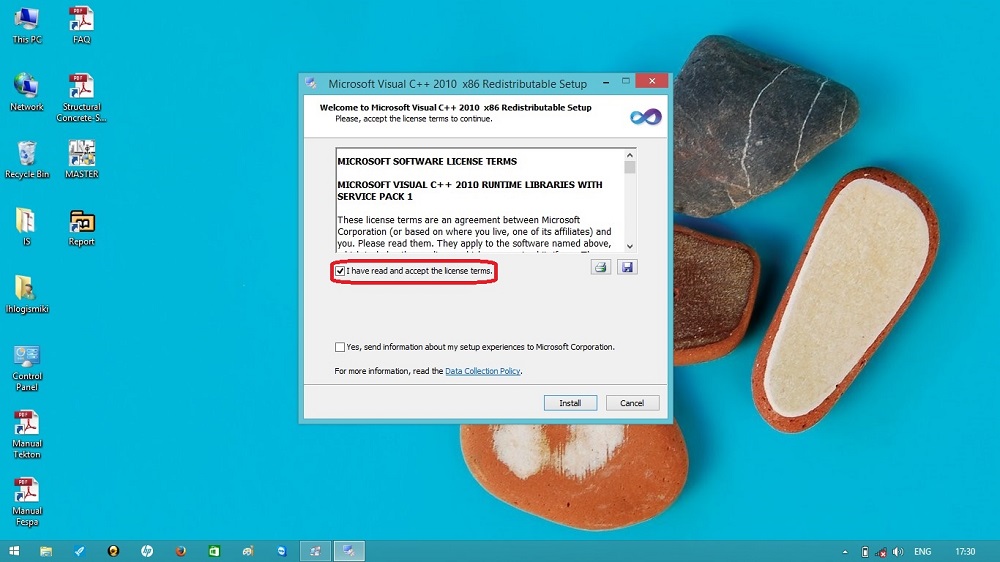1000x562 pixels.
Task: Open the Windows Store taskbar icon
Action: coord(214,551)
